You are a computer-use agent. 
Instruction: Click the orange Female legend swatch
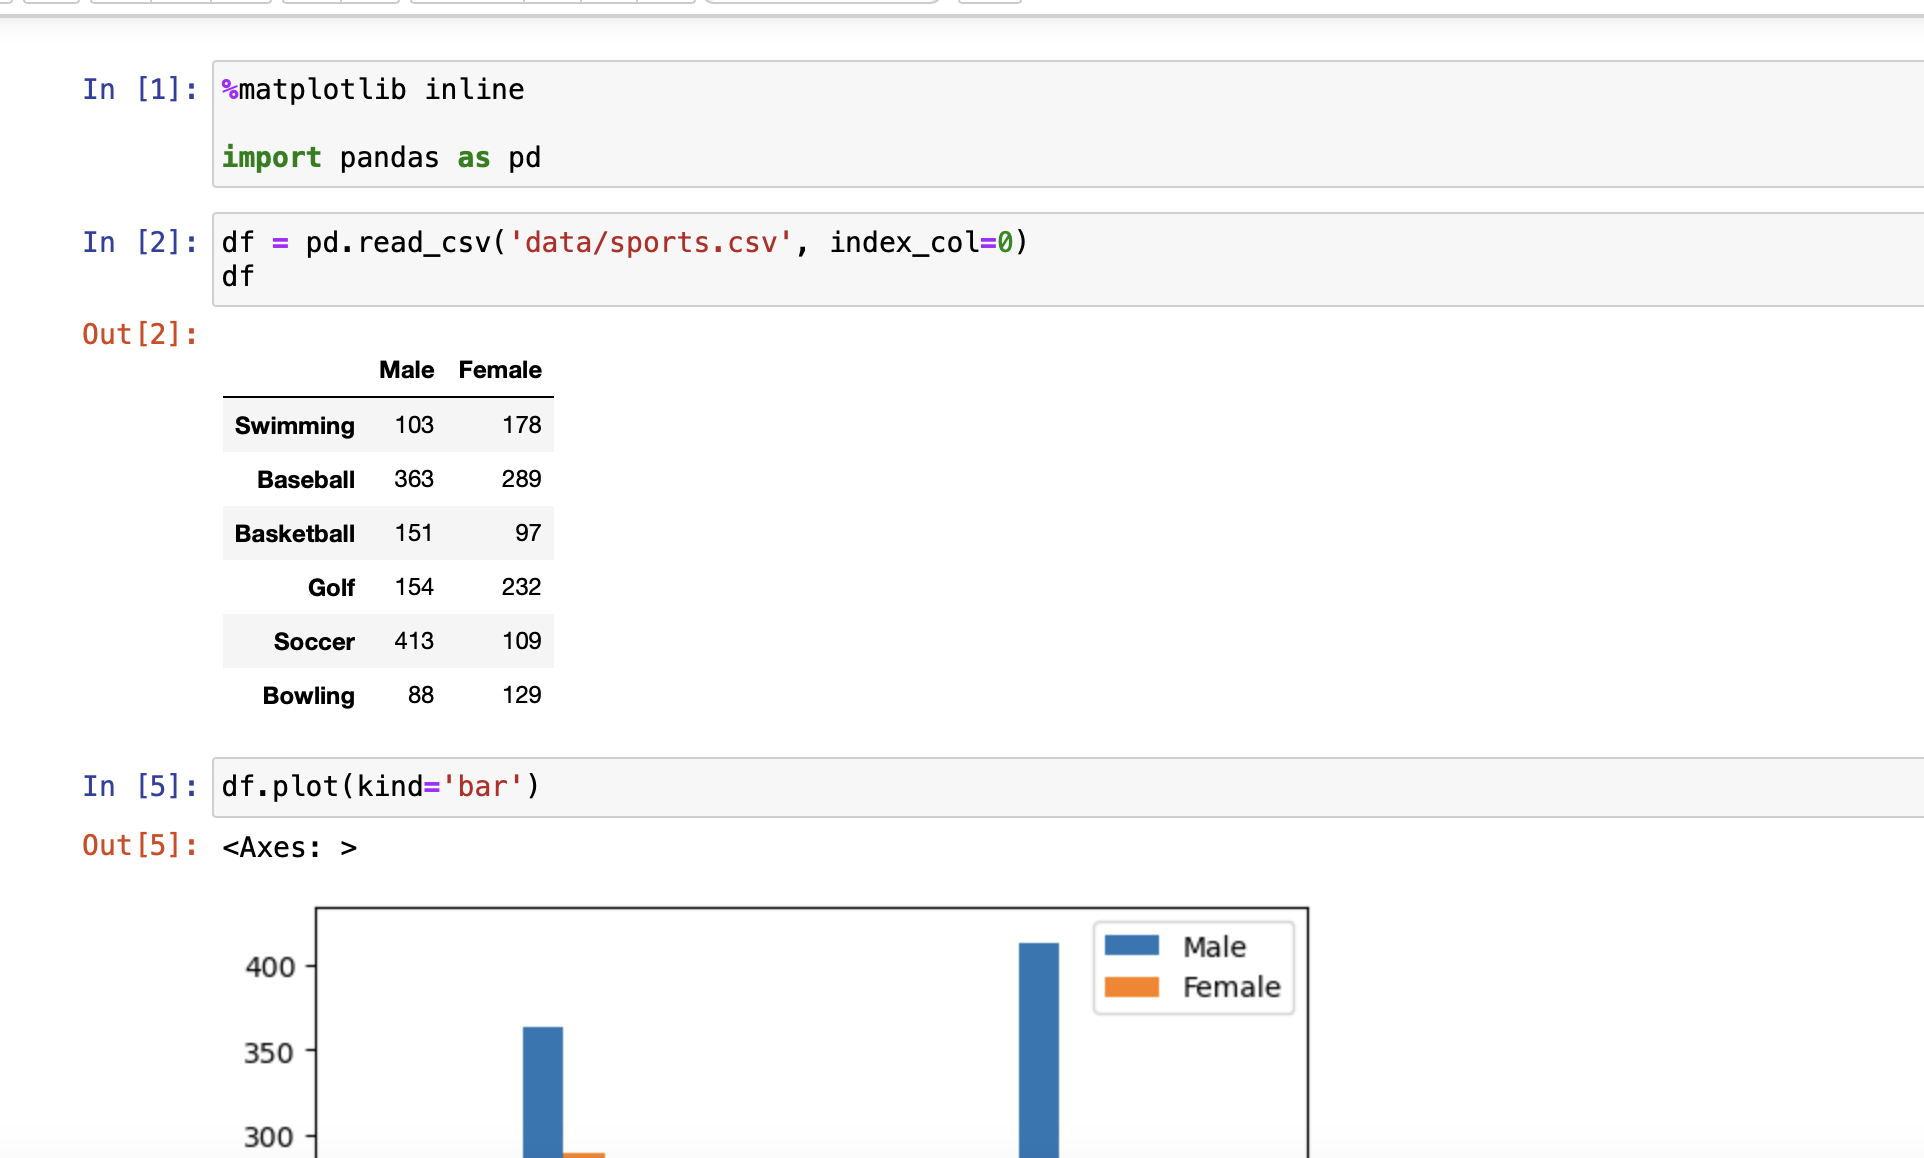click(x=1131, y=987)
